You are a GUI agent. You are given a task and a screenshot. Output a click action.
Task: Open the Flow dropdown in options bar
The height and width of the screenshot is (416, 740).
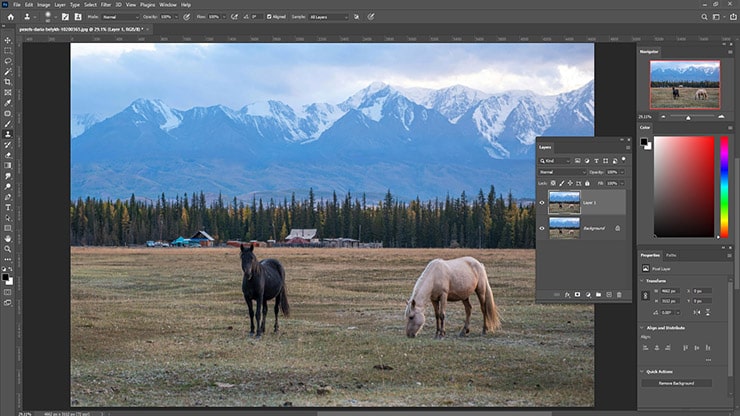[224, 17]
